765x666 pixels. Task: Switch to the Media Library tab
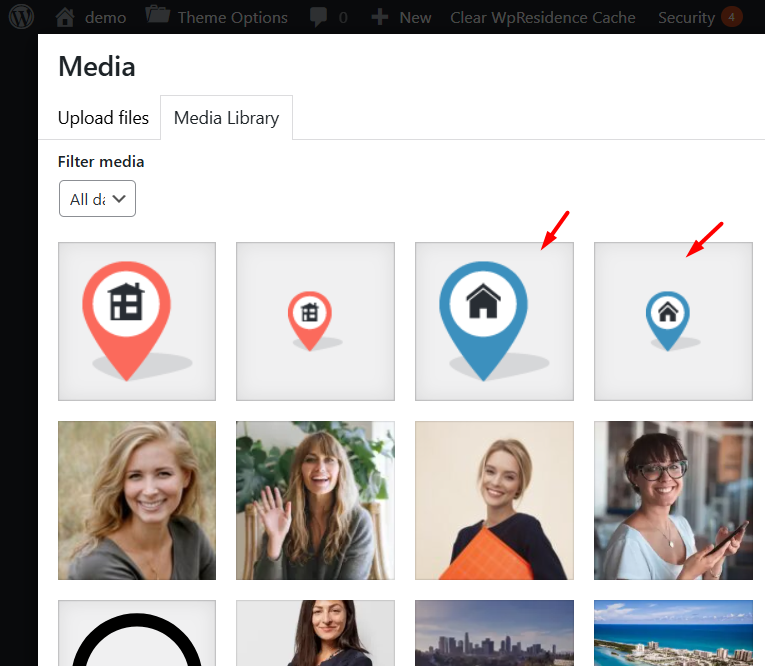click(x=226, y=118)
